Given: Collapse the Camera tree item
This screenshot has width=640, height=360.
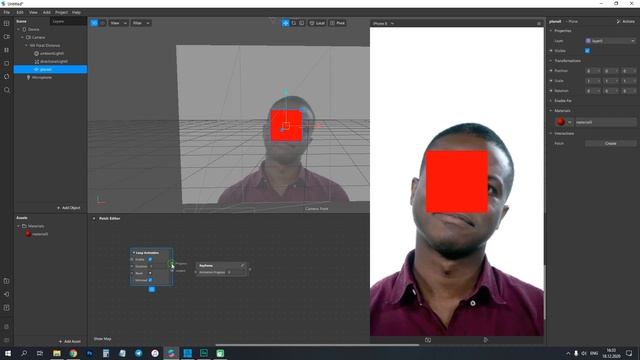Looking at the screenshot, I should [x=22, y=37].
